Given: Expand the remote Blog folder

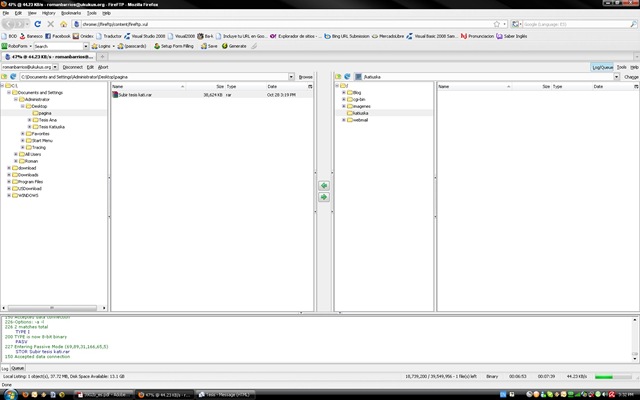Looking at the screenshot, I should coord(344,93).
